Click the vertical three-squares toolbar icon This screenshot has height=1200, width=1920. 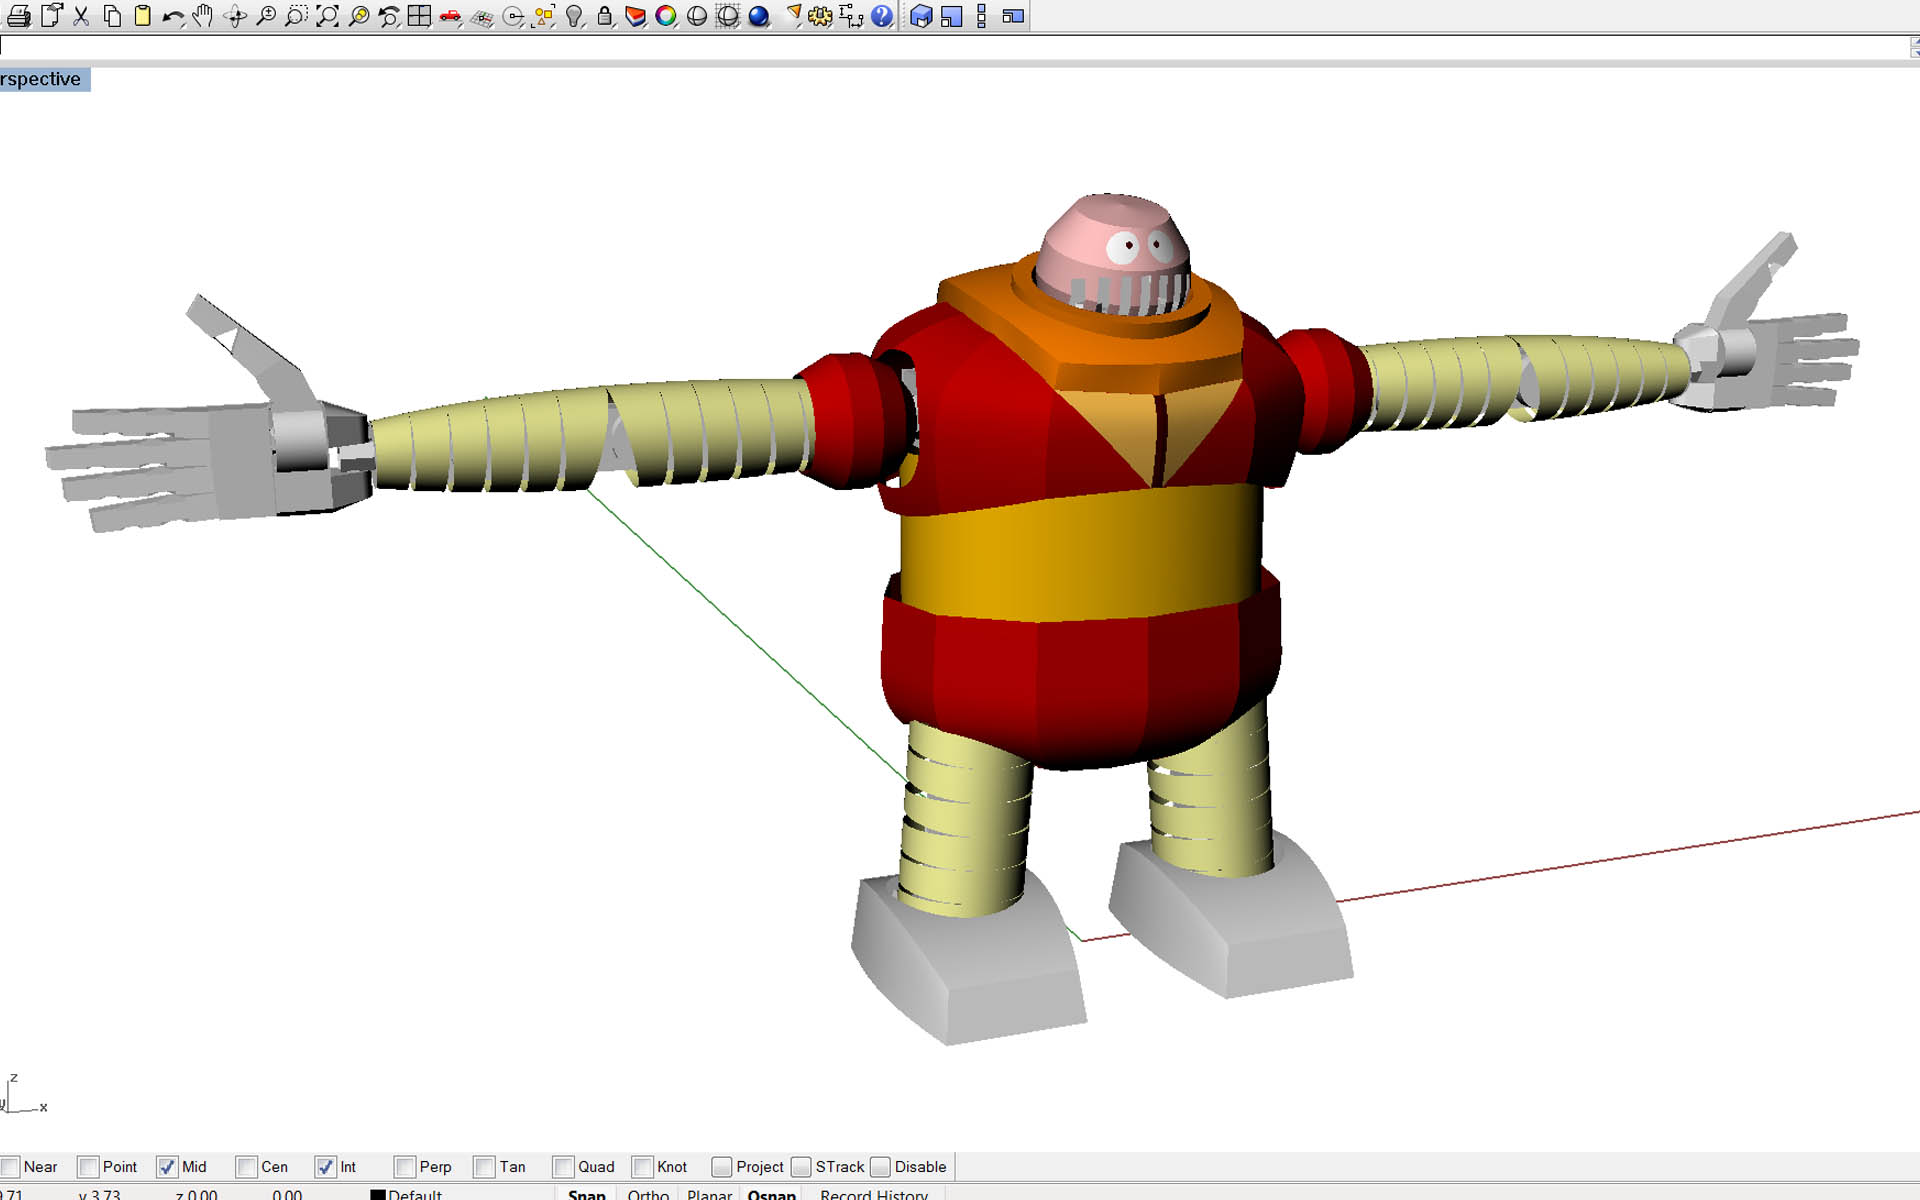(981, 16)
